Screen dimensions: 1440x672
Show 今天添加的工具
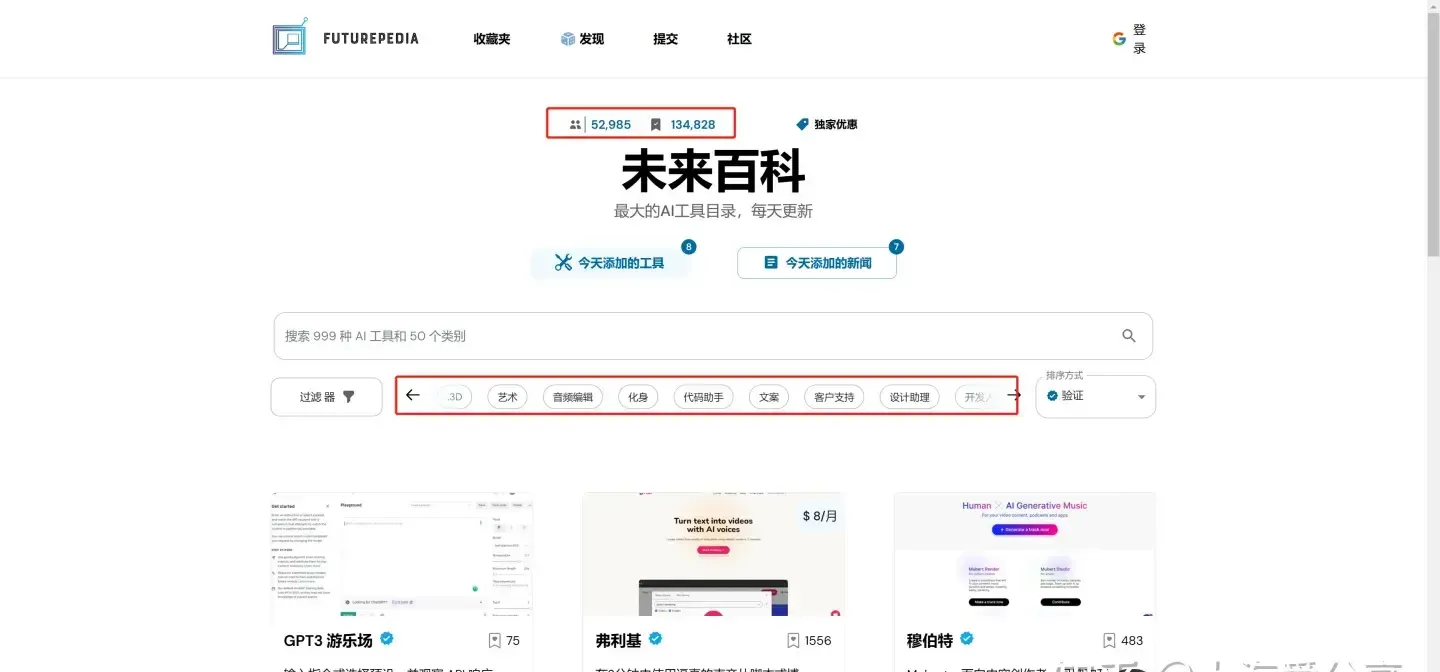[x=611, y=263]
